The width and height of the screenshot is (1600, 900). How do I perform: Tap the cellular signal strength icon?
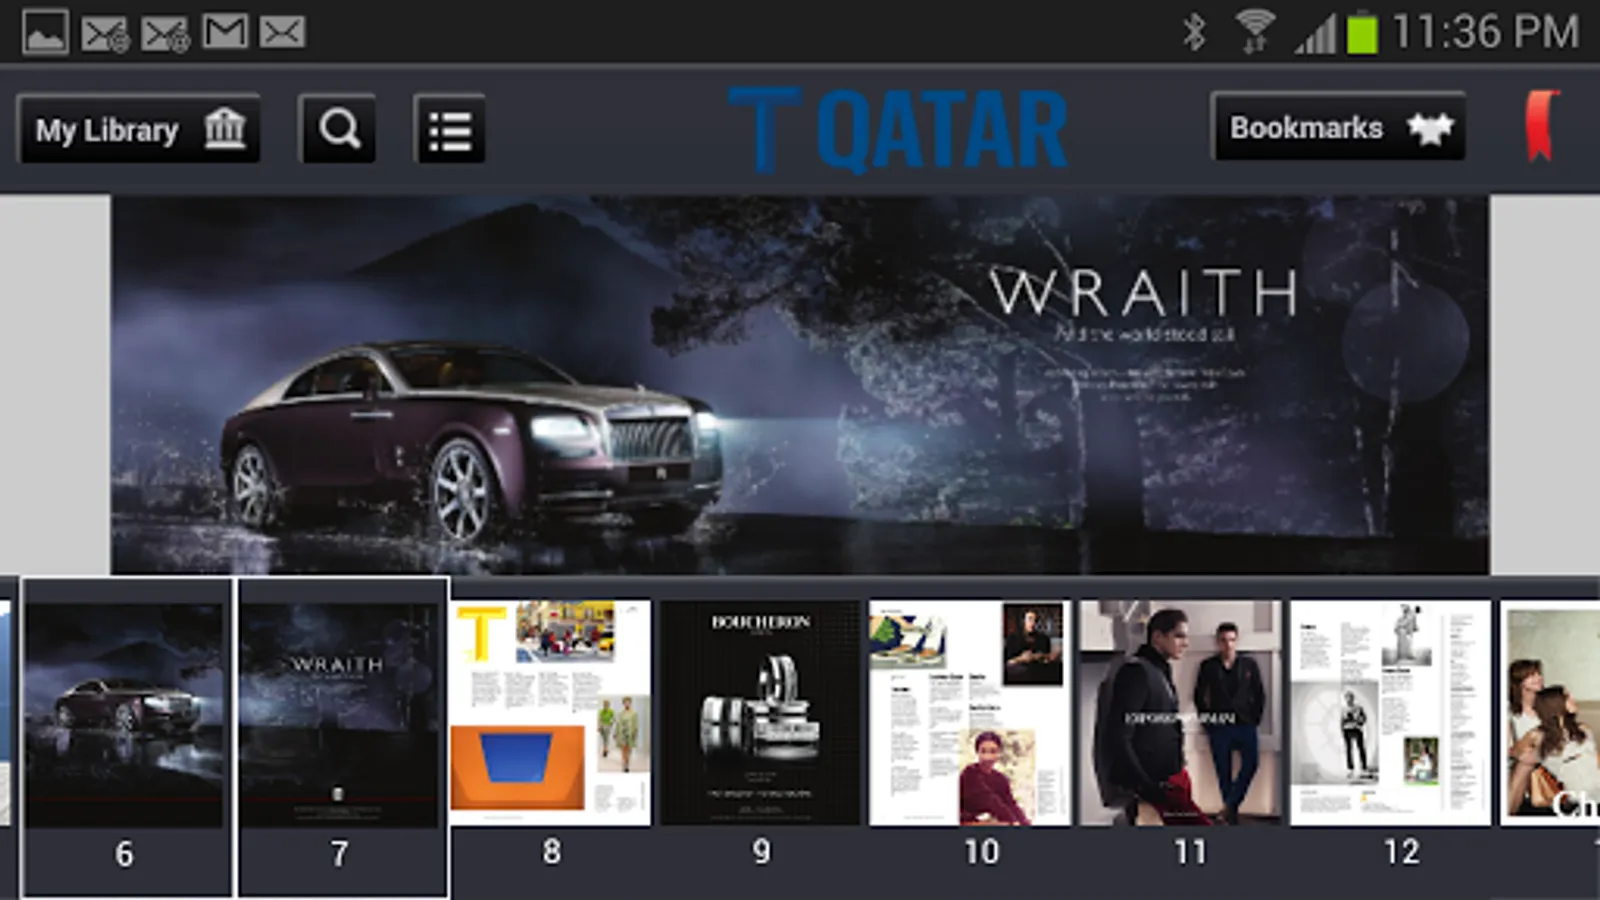click(1316, 34)
